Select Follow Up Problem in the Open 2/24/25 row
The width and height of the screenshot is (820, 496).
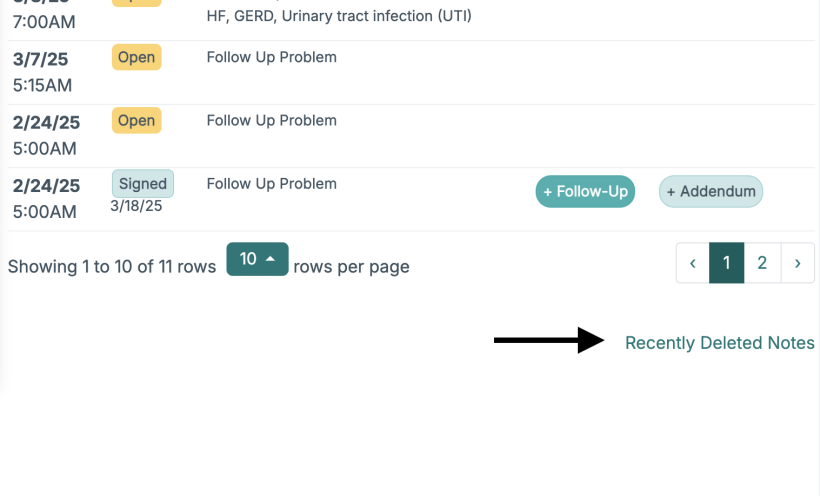coord(271,121)
